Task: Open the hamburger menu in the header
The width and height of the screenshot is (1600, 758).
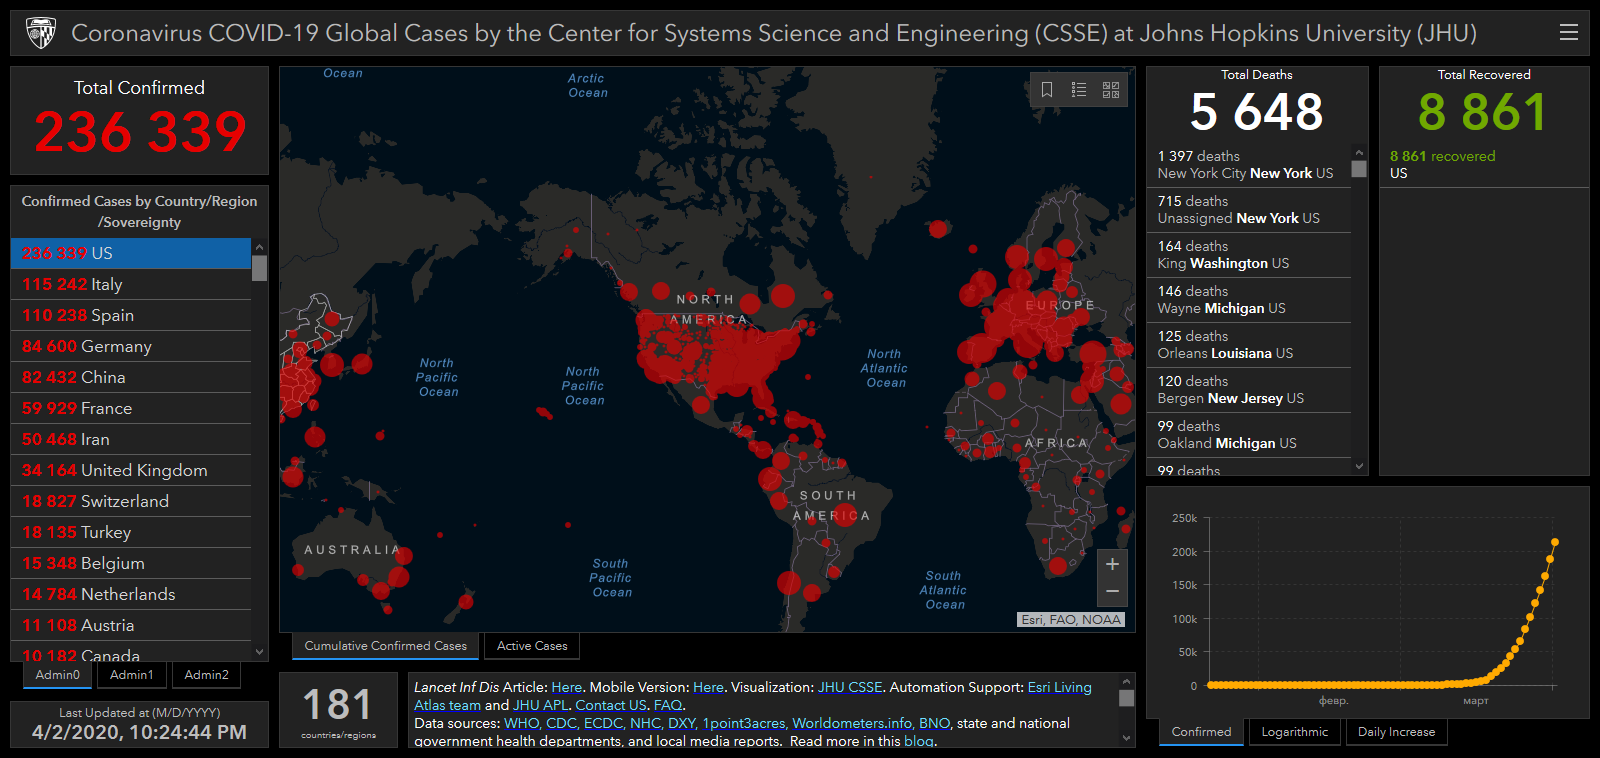Action: click(1569, 32)
